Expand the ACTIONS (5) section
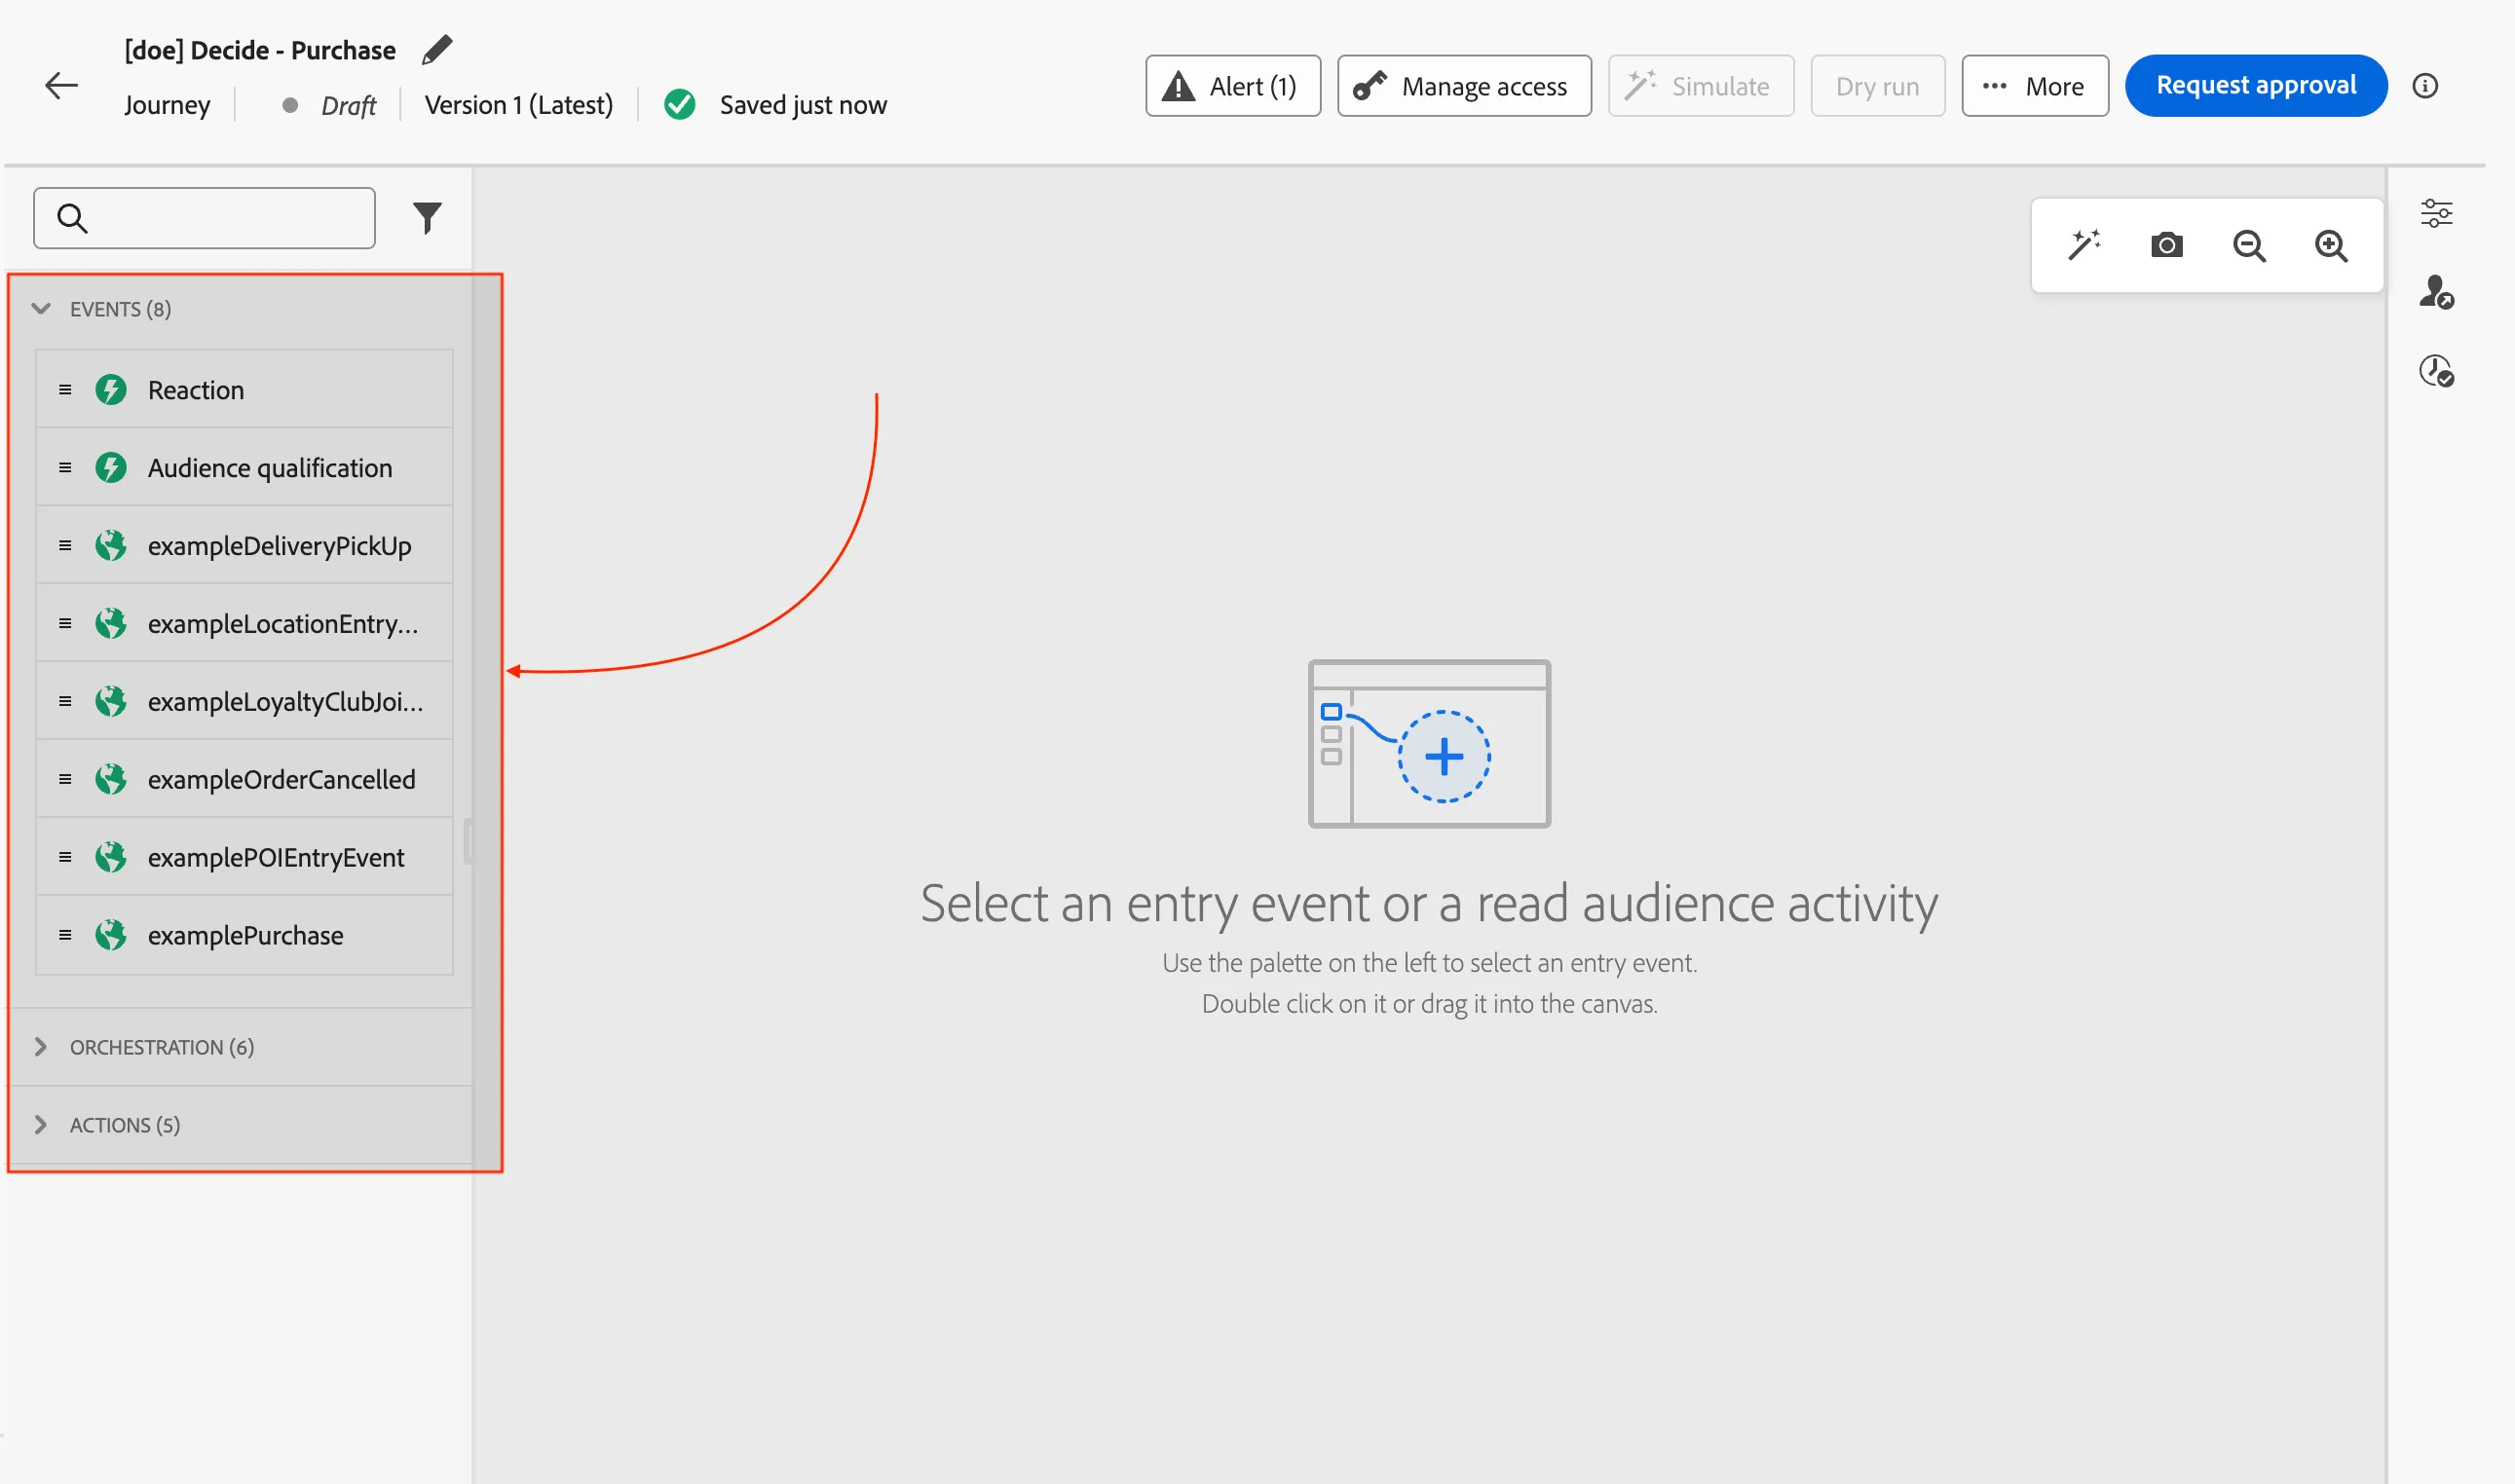2515x1484 pixels. [41, 1125]
